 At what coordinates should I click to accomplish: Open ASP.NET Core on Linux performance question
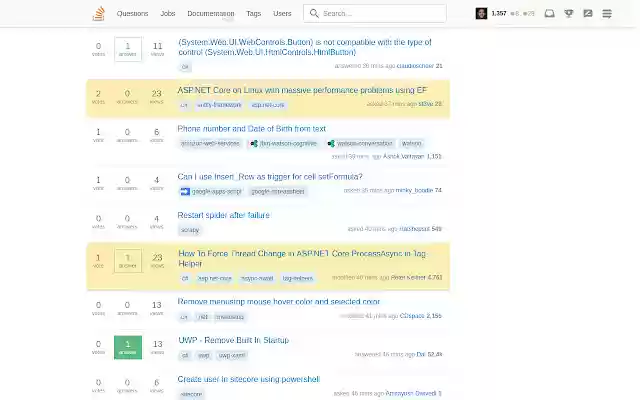[302, 90]
